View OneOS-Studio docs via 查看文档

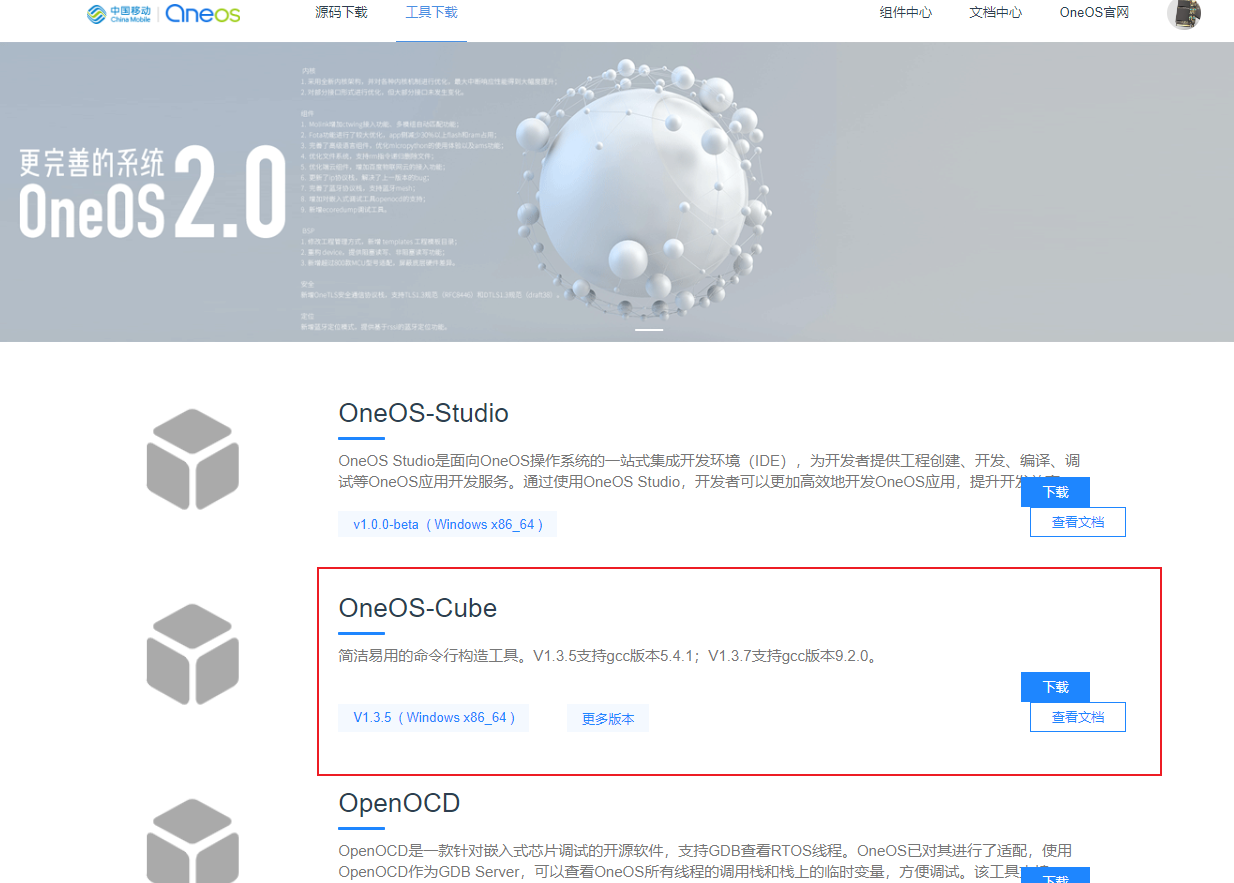(1078, 522)
